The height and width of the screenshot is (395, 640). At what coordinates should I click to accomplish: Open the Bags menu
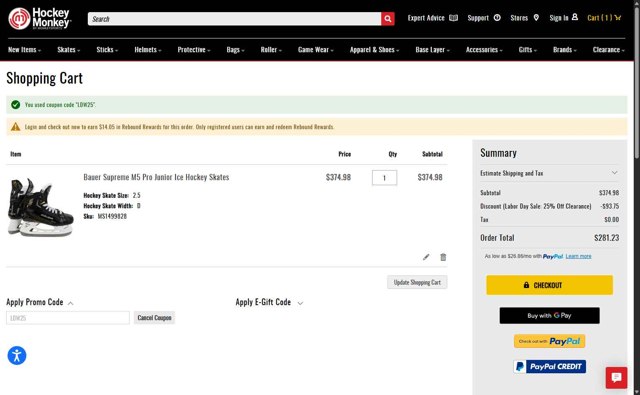(236, 50)
